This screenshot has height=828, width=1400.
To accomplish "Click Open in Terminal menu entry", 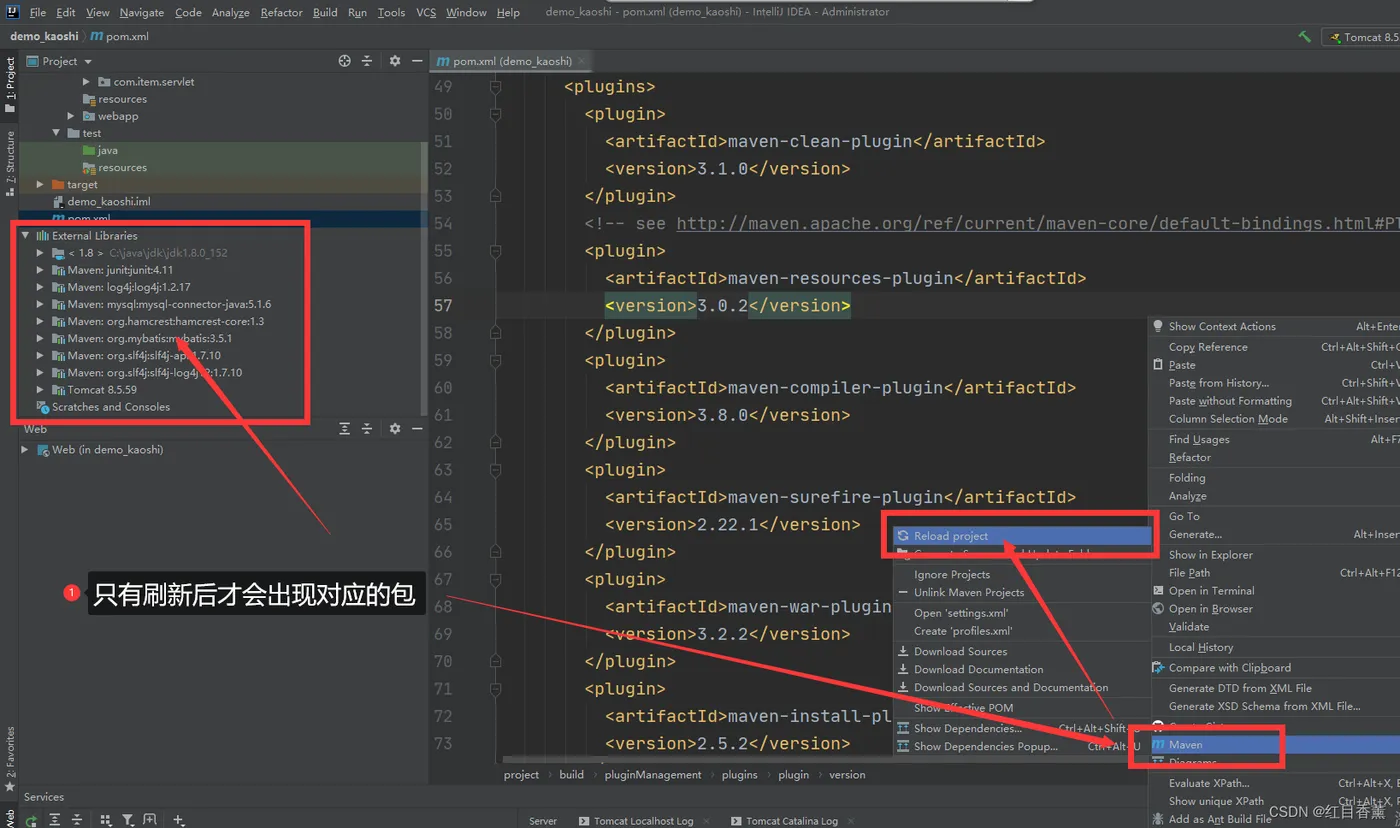I will click(1211, 590).
